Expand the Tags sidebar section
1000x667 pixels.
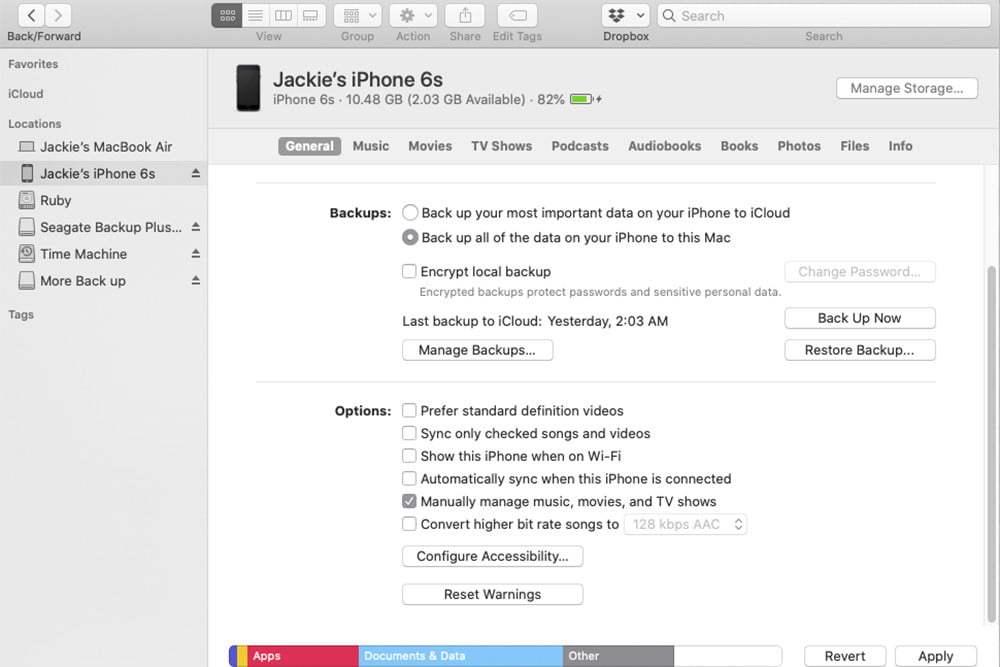(21, 314)
